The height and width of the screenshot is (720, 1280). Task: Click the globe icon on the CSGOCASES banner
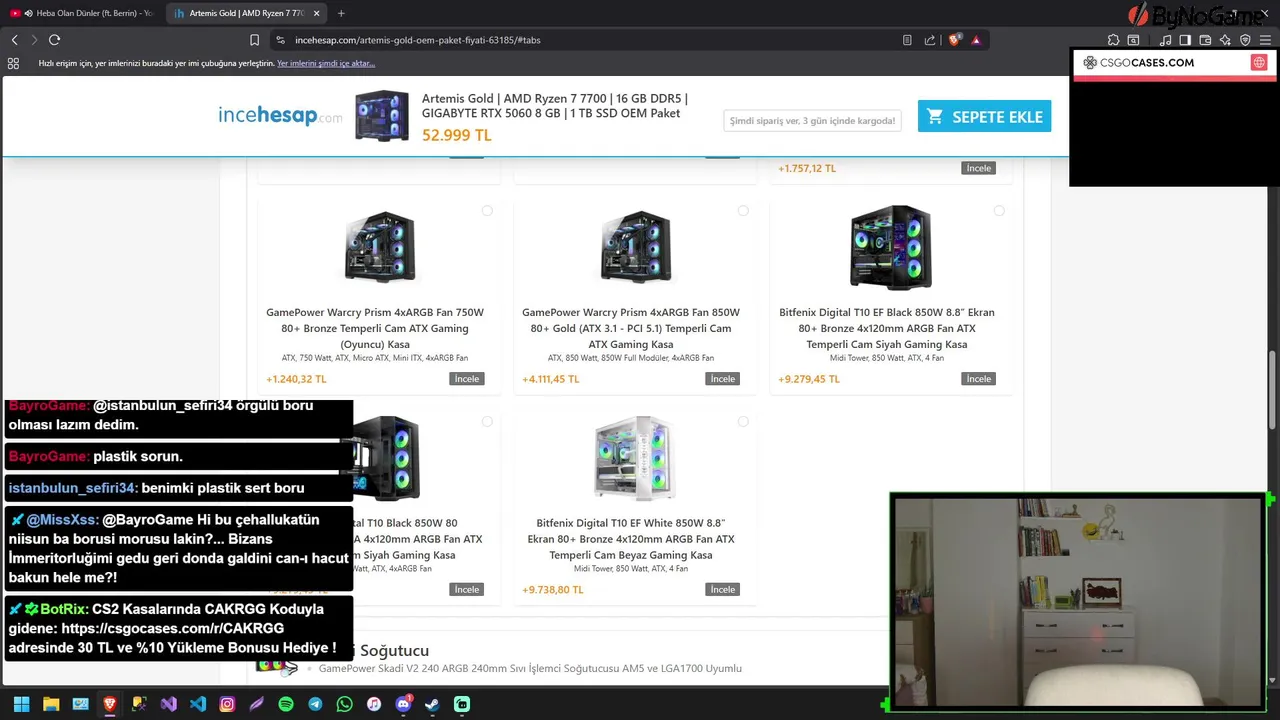tap(1259, 62)
